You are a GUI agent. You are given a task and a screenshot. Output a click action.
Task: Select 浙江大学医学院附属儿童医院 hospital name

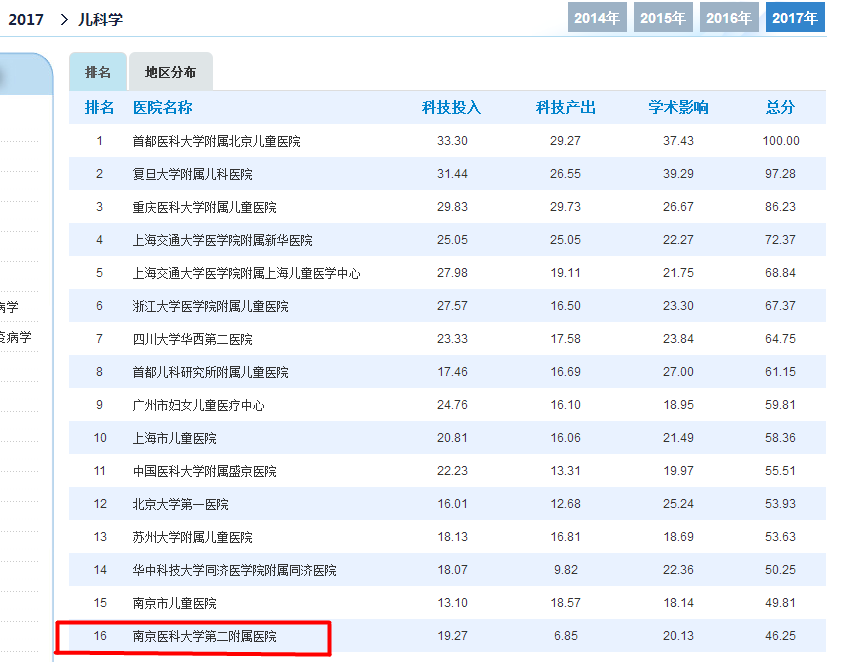coord(210,306)
